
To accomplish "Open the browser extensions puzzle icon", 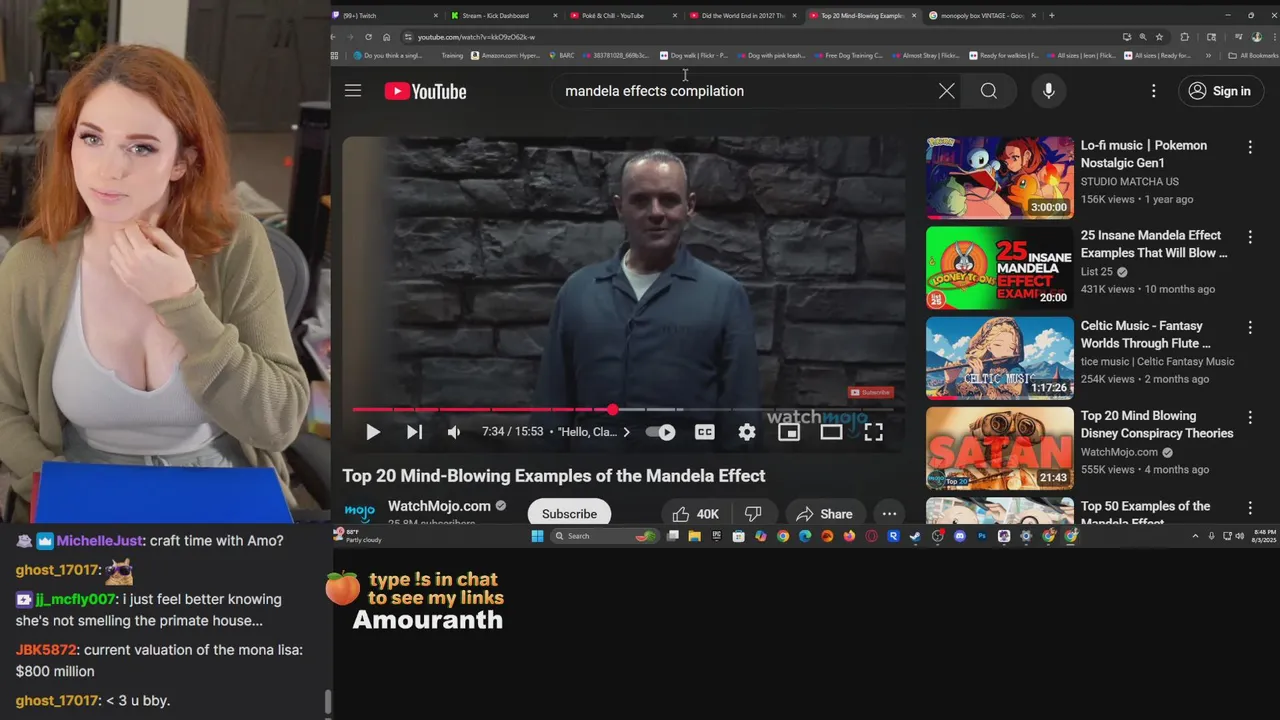I will (1185, 37).
